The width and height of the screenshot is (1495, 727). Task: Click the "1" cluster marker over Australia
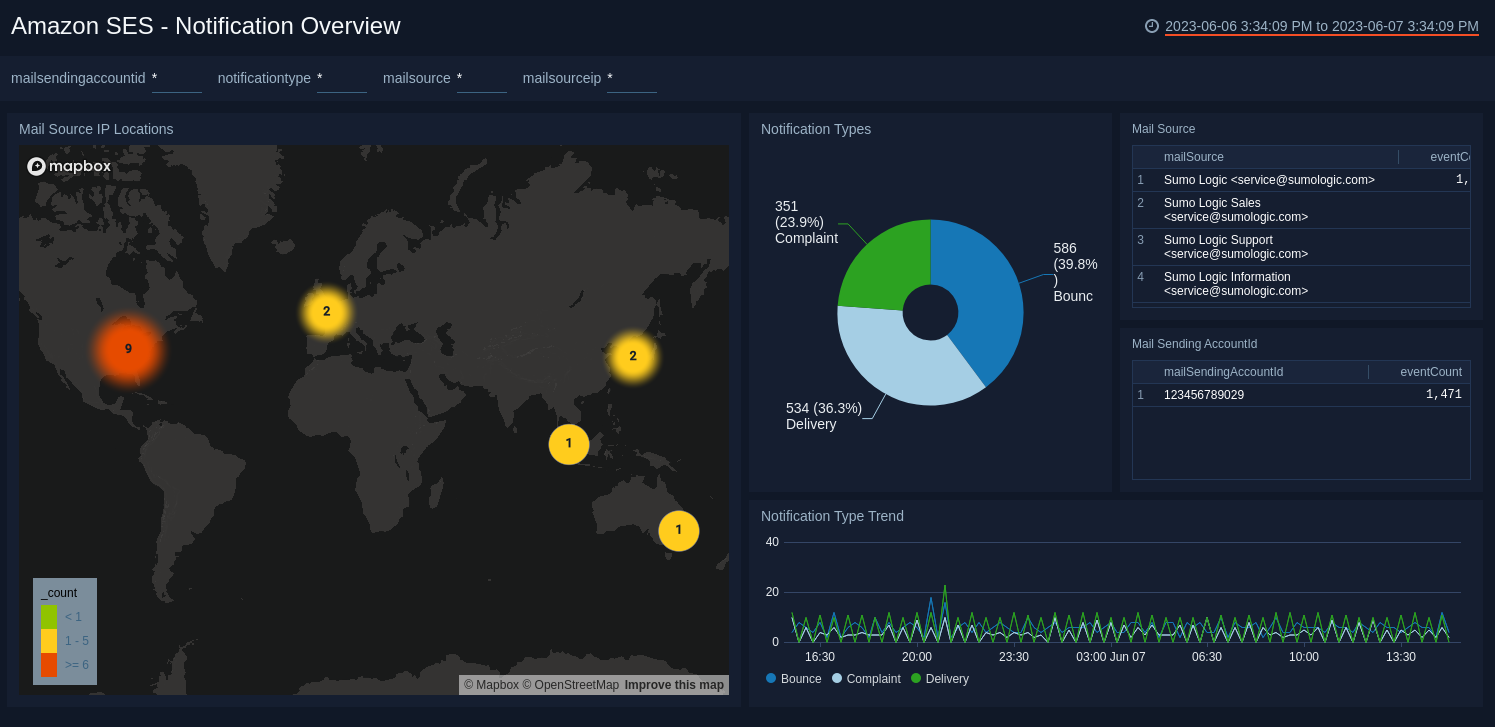pyautogui.click(x=679, y=530)
